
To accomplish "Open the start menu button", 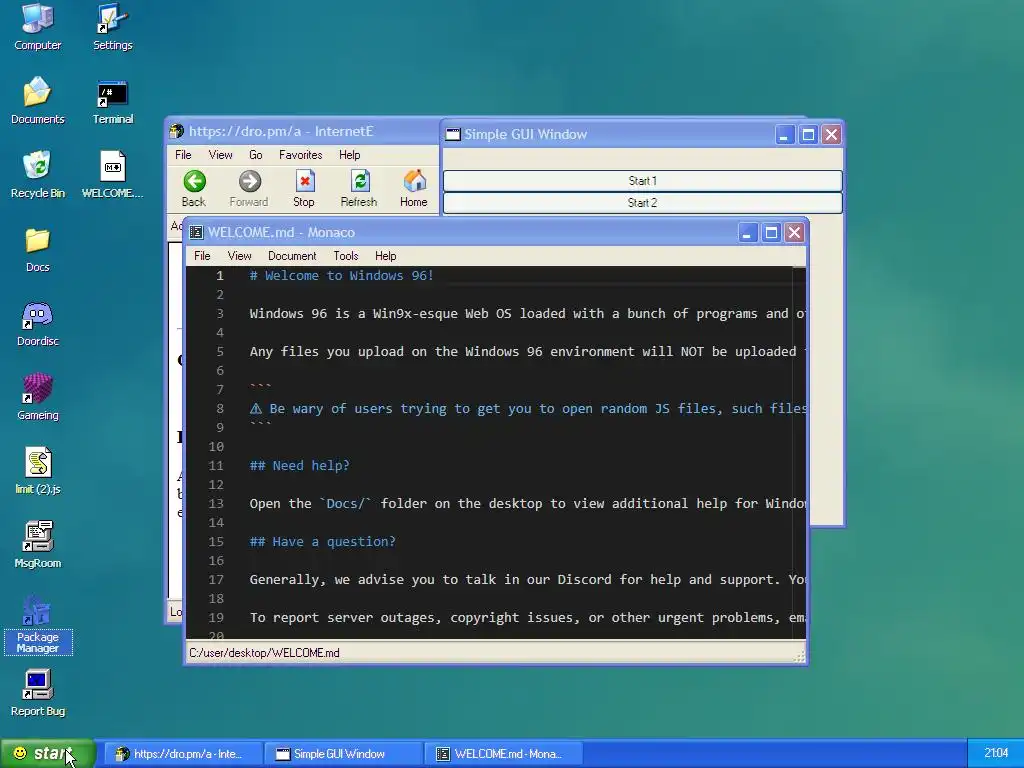I will pyautogui.click(x=48, y=754).
